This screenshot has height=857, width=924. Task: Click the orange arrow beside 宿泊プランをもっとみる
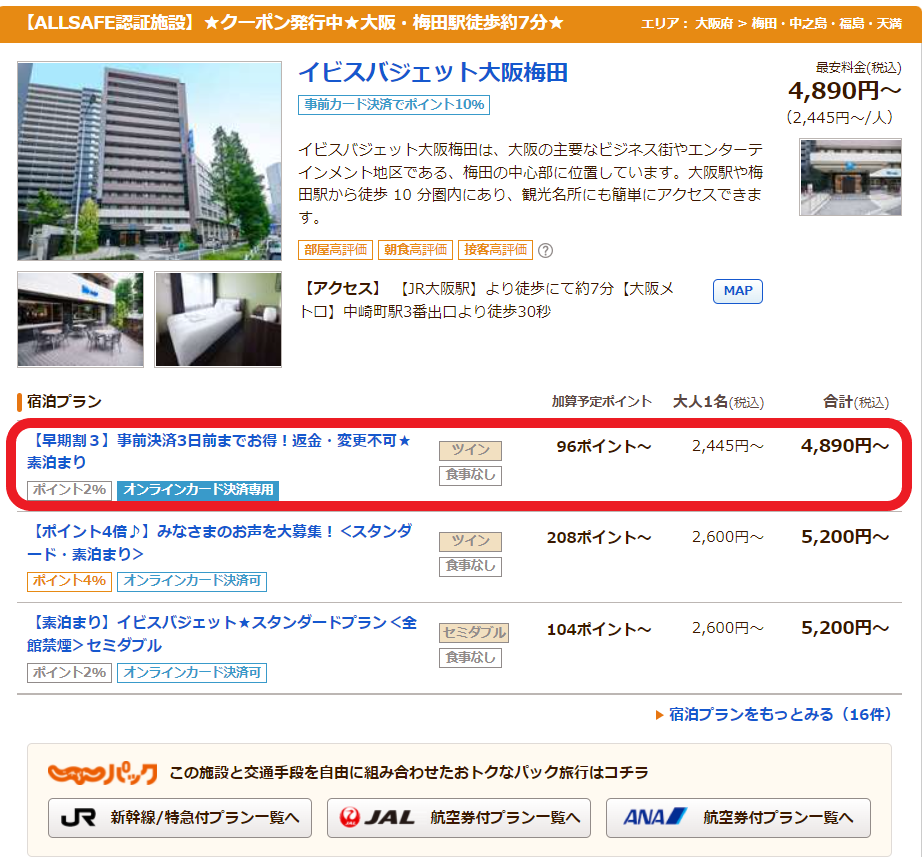pos(659,716)
